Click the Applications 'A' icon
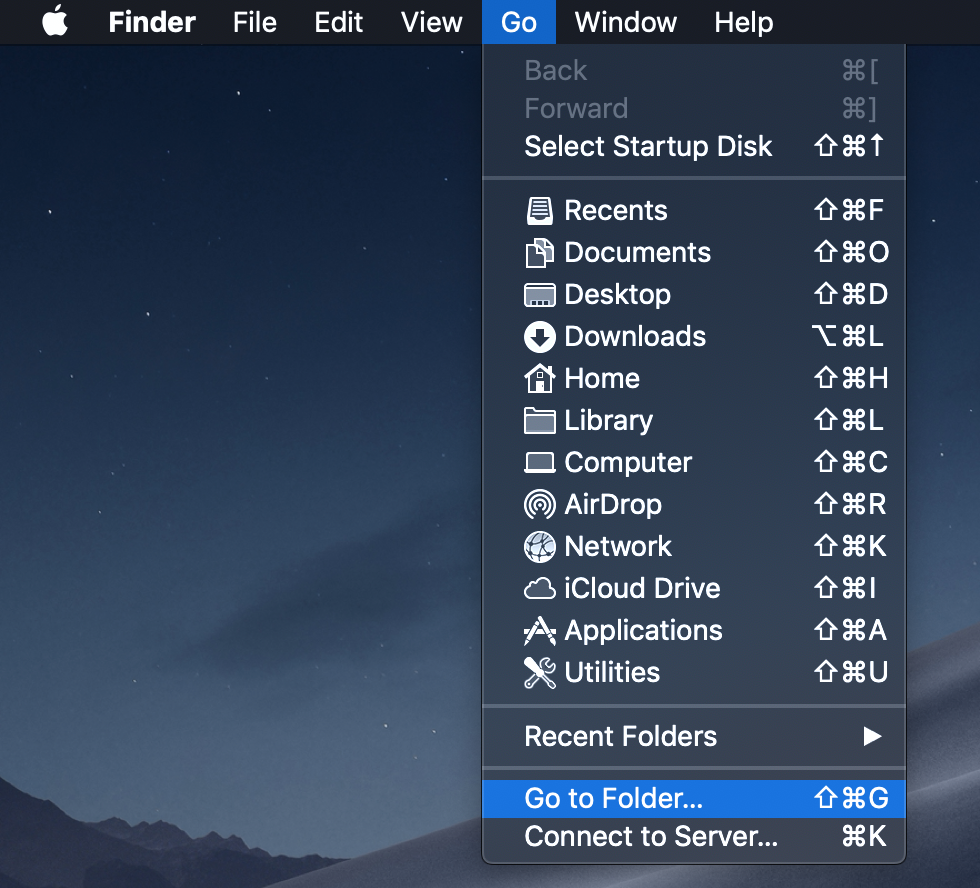Image resolution: width=980 pixels, height=888 pixels. (x=539, y=631)
